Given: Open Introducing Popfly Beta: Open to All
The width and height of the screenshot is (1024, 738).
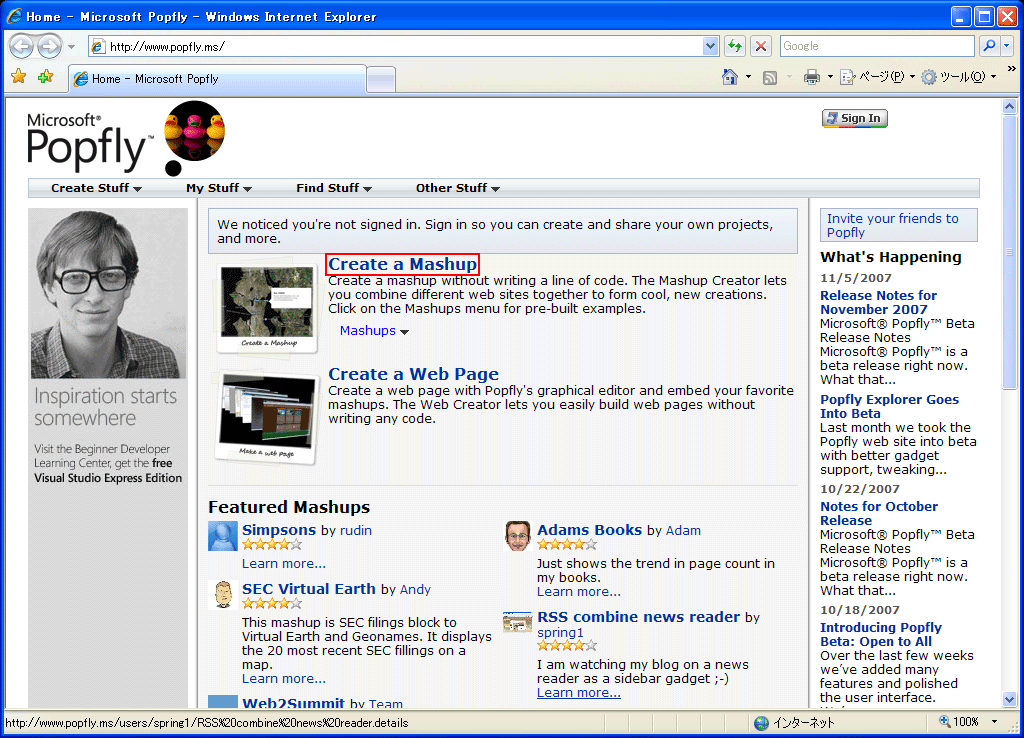Looking at the screenshot, I should coord(881,634).
